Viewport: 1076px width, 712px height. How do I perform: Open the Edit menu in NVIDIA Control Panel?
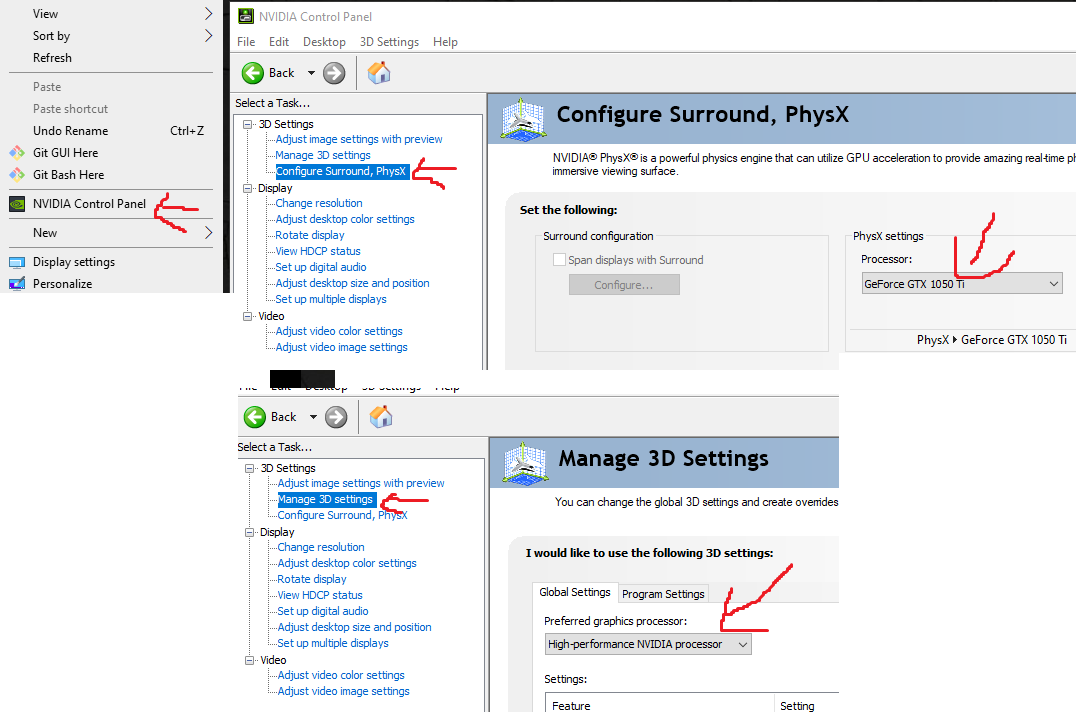[279, 42]
